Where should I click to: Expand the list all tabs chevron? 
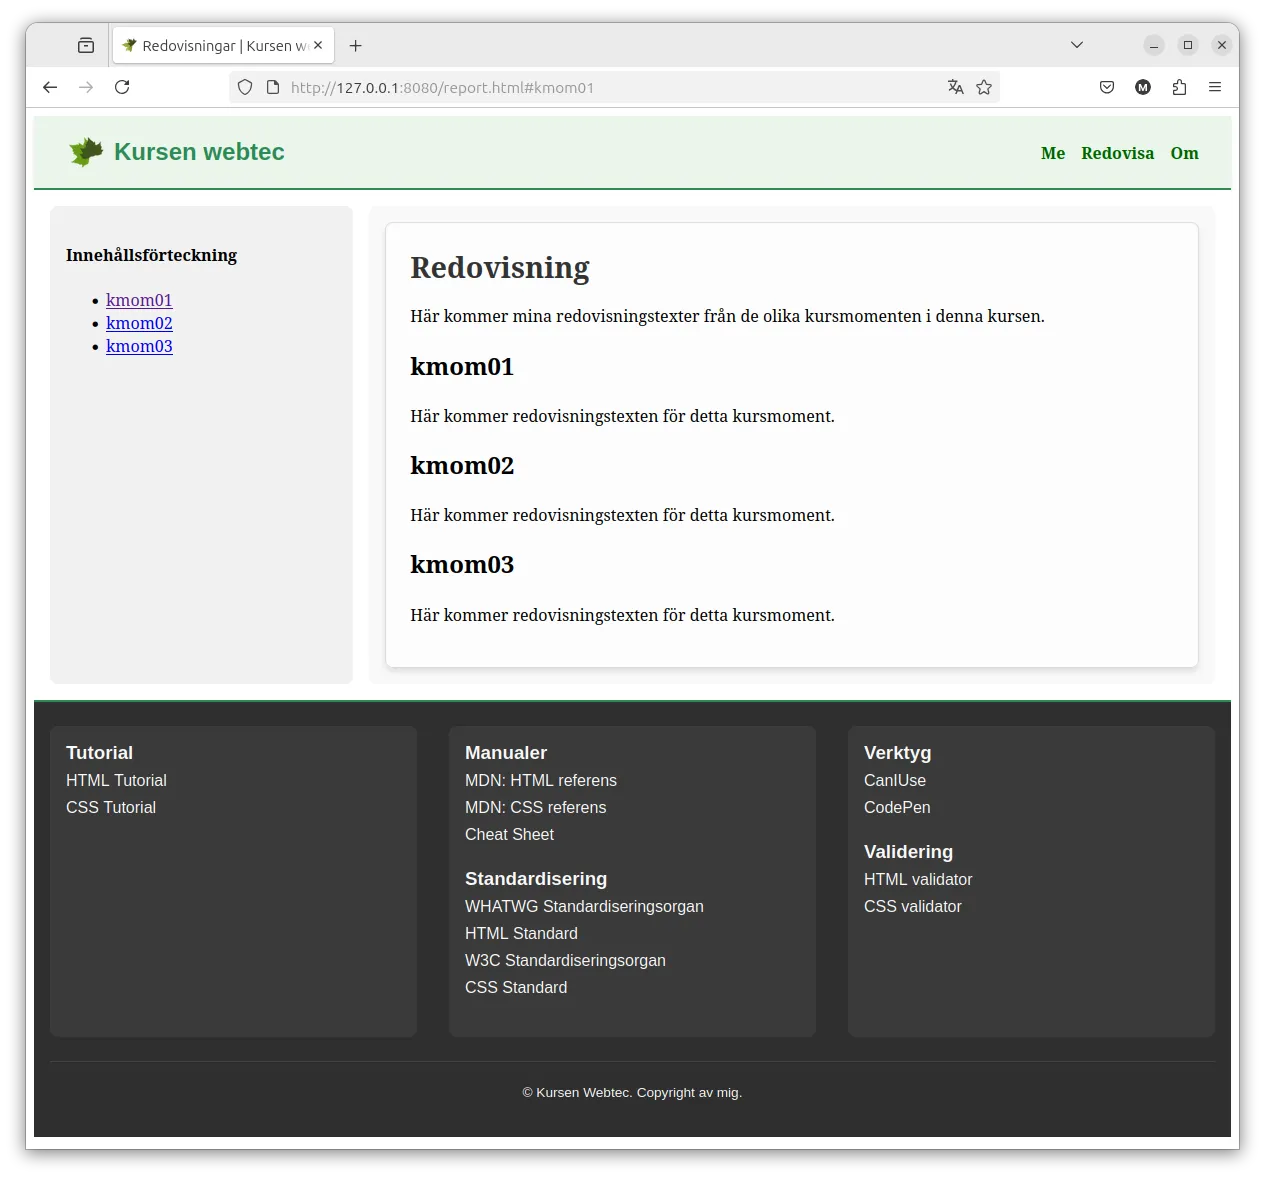coord(1077,45)
